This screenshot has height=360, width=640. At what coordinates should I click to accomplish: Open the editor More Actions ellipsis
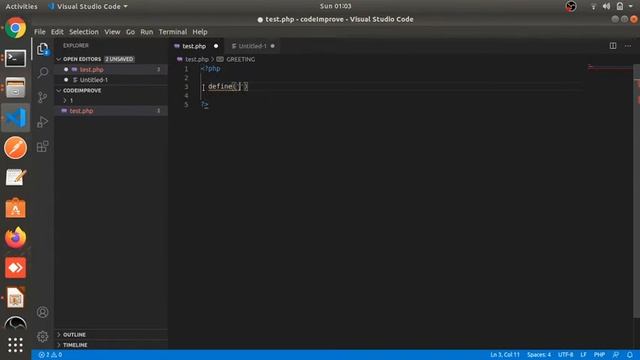(628, 46)
